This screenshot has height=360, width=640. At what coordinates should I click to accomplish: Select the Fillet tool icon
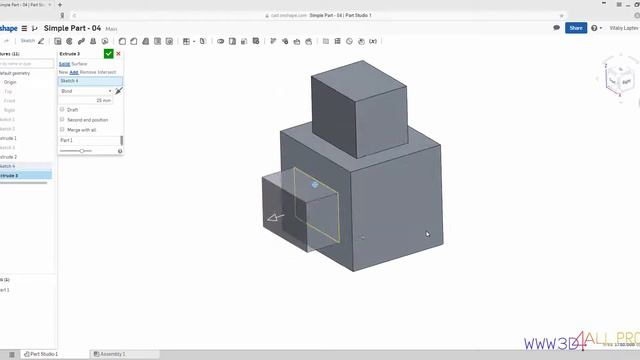pos(122,41)
